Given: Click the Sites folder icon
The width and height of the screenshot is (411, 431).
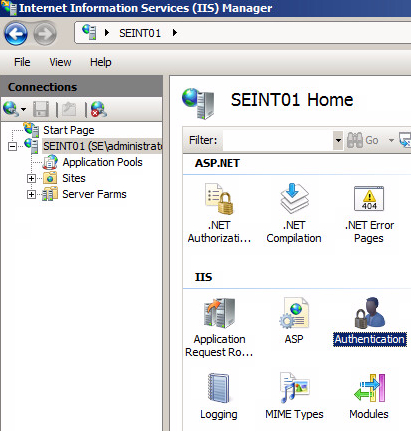Looking at the screenshot, I should [x=50, y=178].
